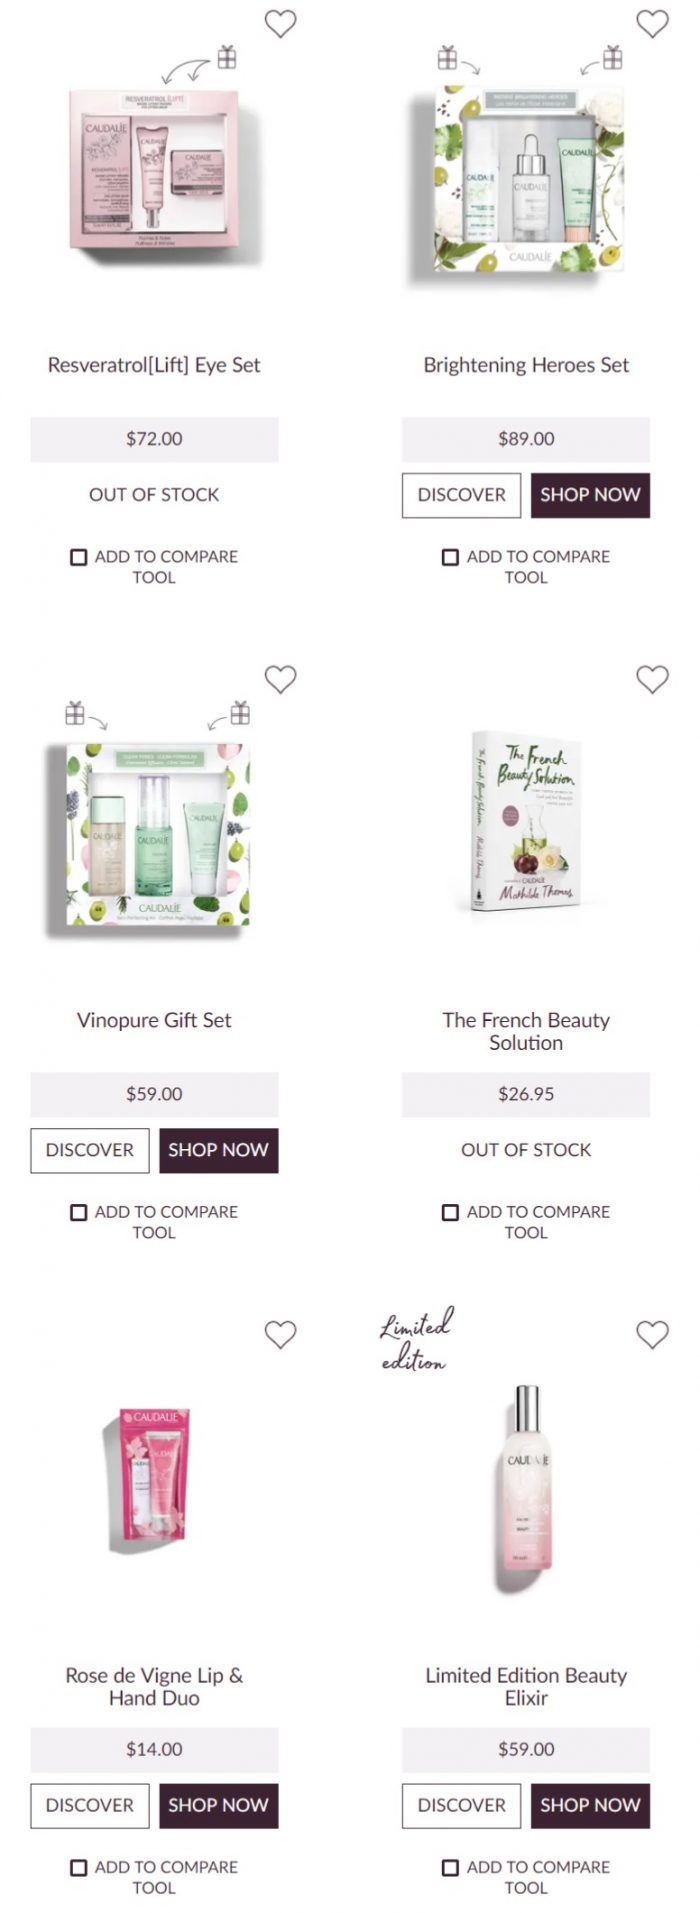Viewport: 700px width, 1913px height.
Task: Click gift icon above Resveratrol[Lift] Eye Set
Action: 227,57
